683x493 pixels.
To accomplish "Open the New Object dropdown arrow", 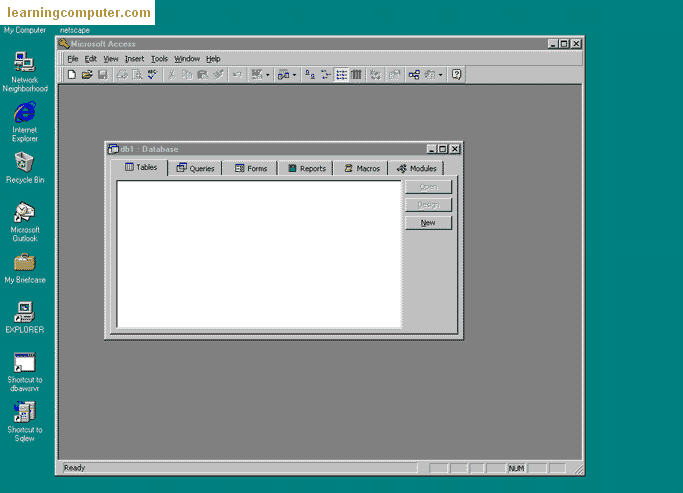I will (440, 75).
